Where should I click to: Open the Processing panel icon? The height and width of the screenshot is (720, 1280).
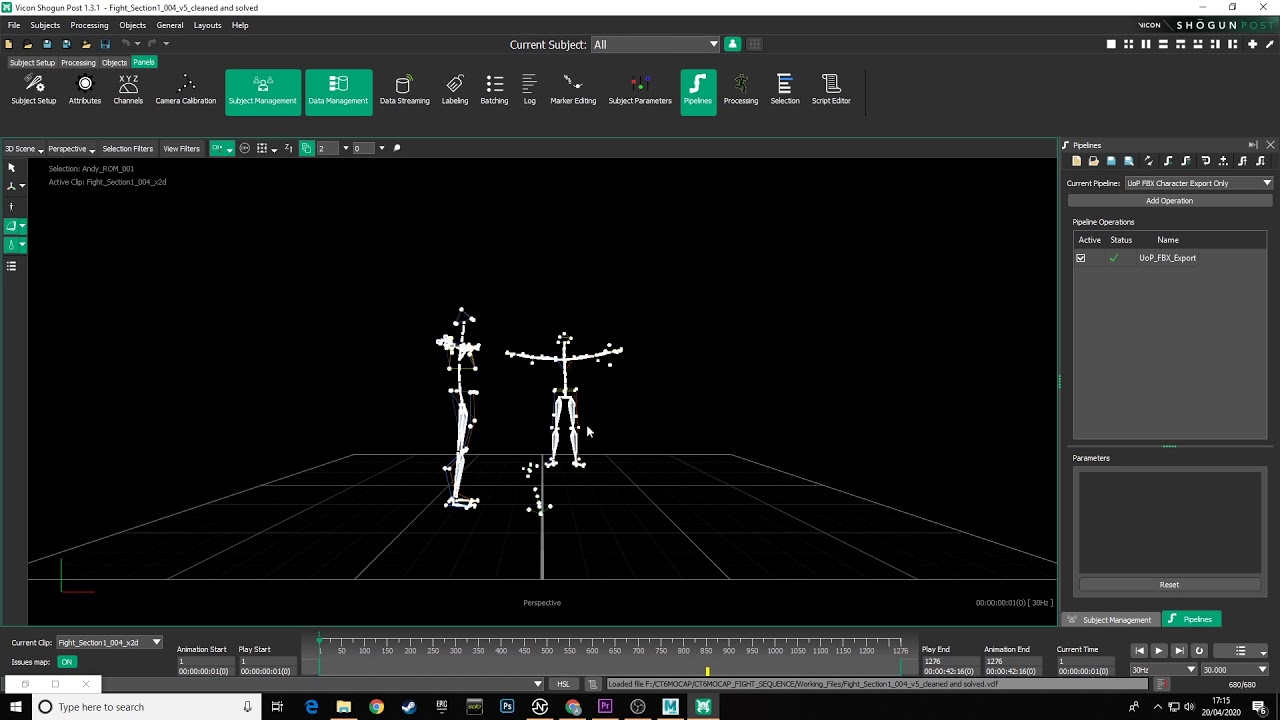click(x=741, y=90)
